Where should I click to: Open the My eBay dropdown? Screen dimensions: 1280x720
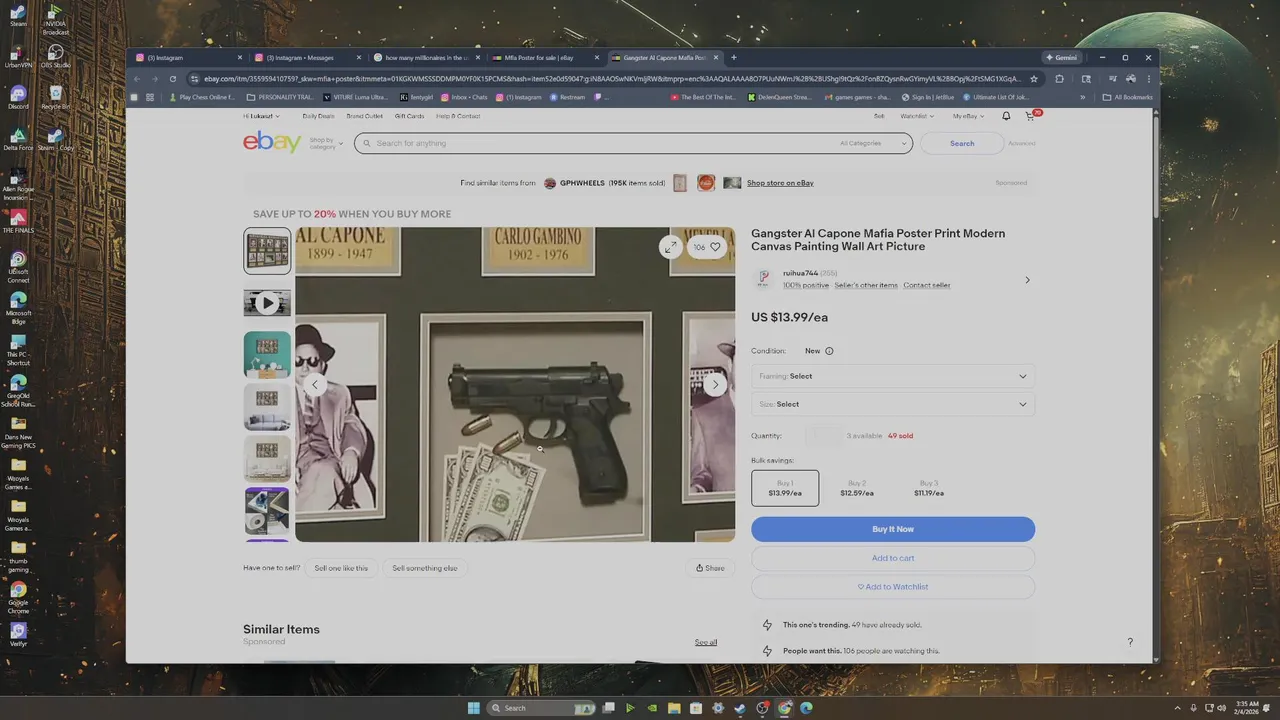968,116
